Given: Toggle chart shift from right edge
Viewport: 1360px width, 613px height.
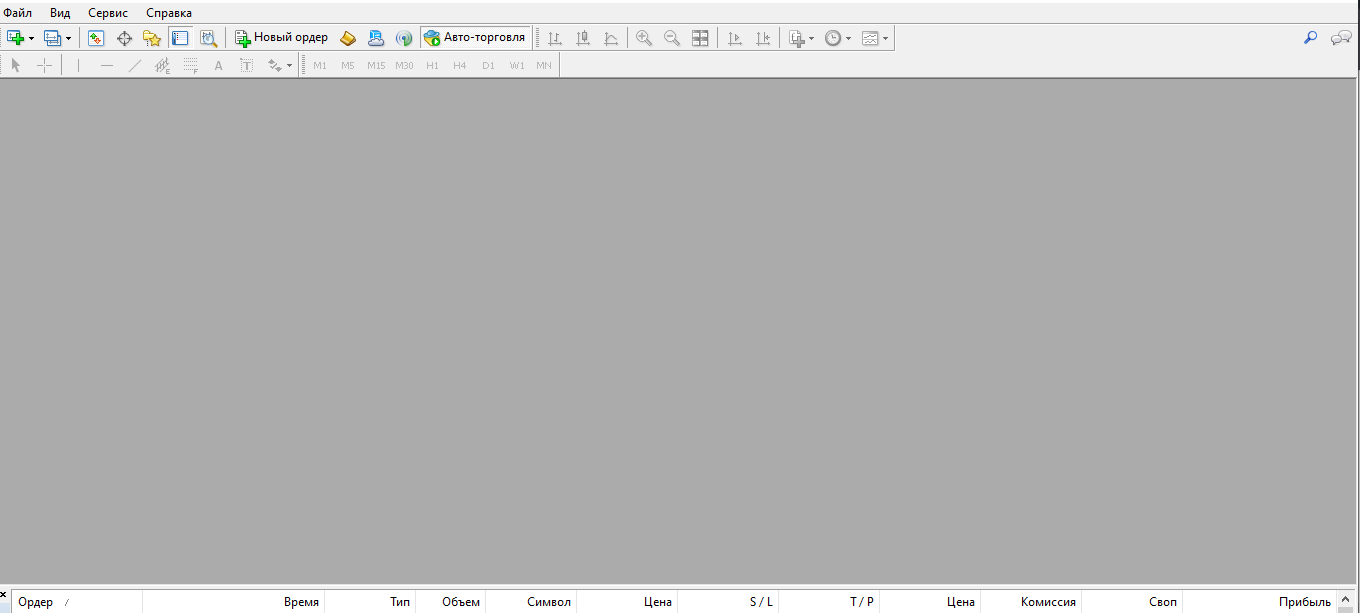Looking at the screenshot, I should point(763,38).
